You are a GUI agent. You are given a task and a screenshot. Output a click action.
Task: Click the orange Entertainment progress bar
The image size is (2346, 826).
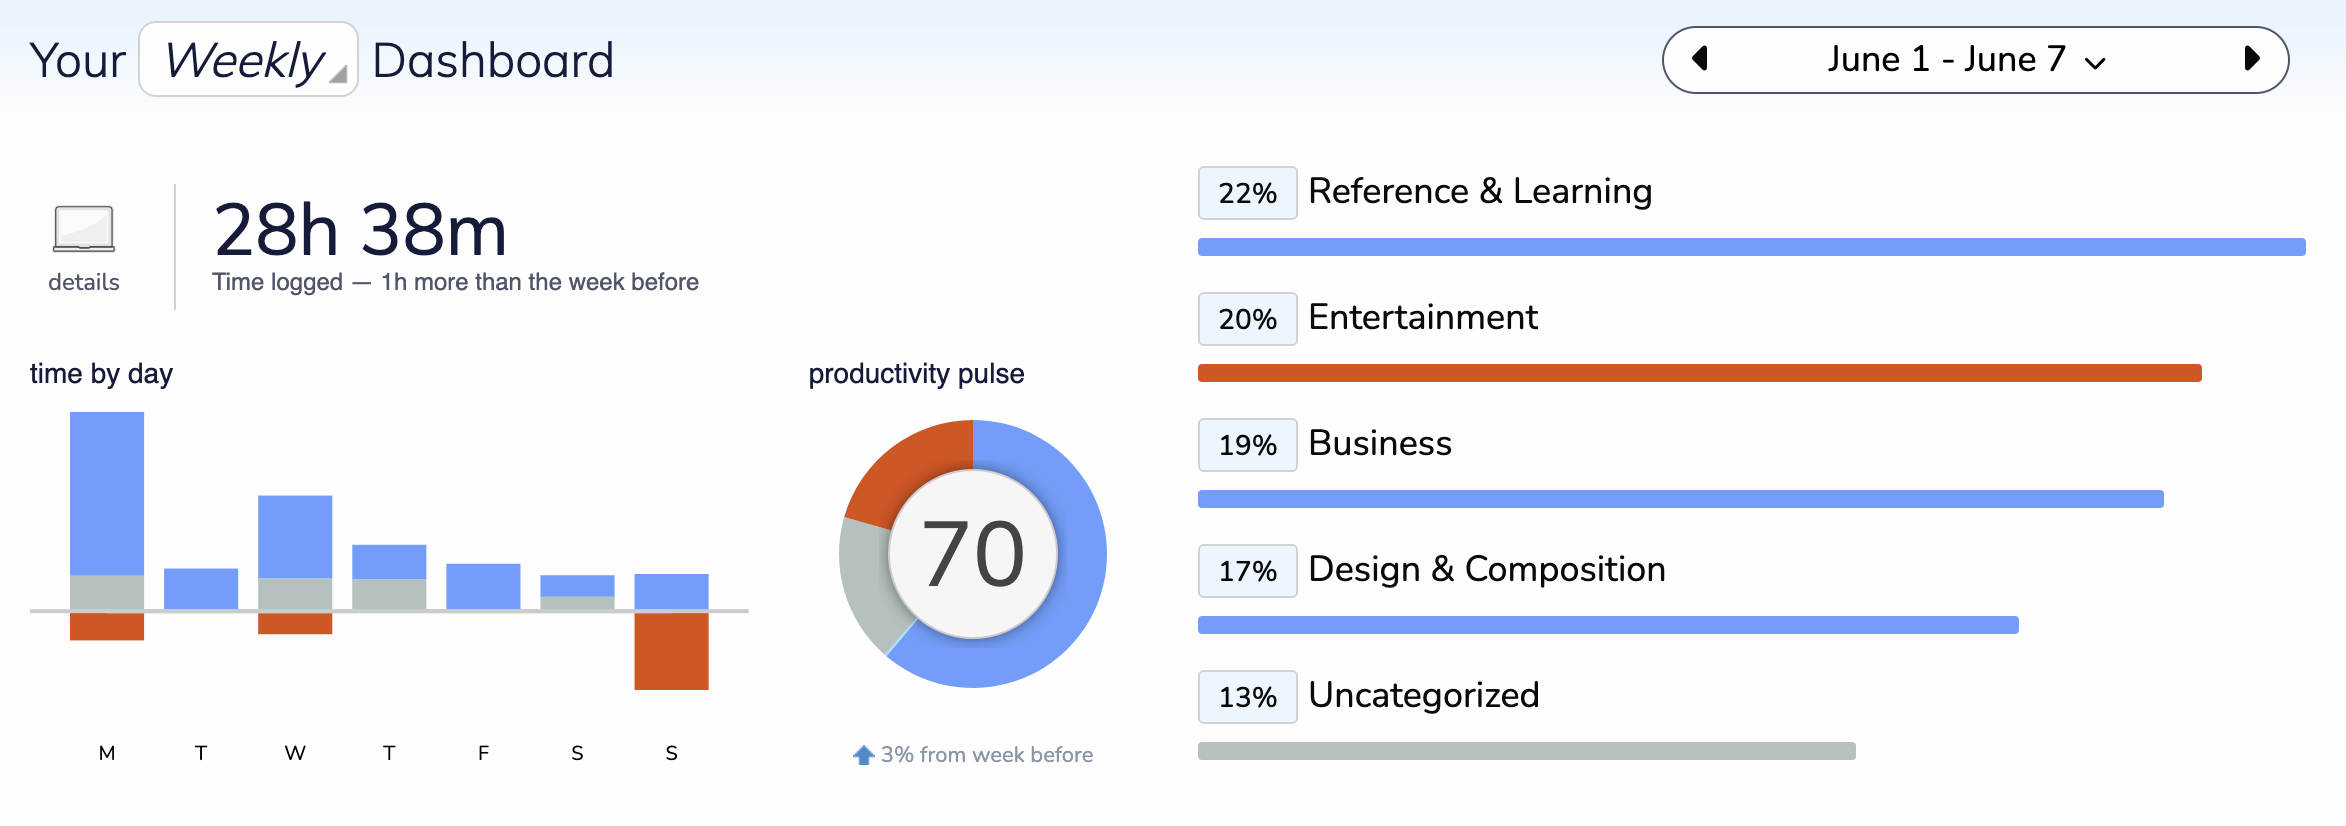coord(1700,373)
